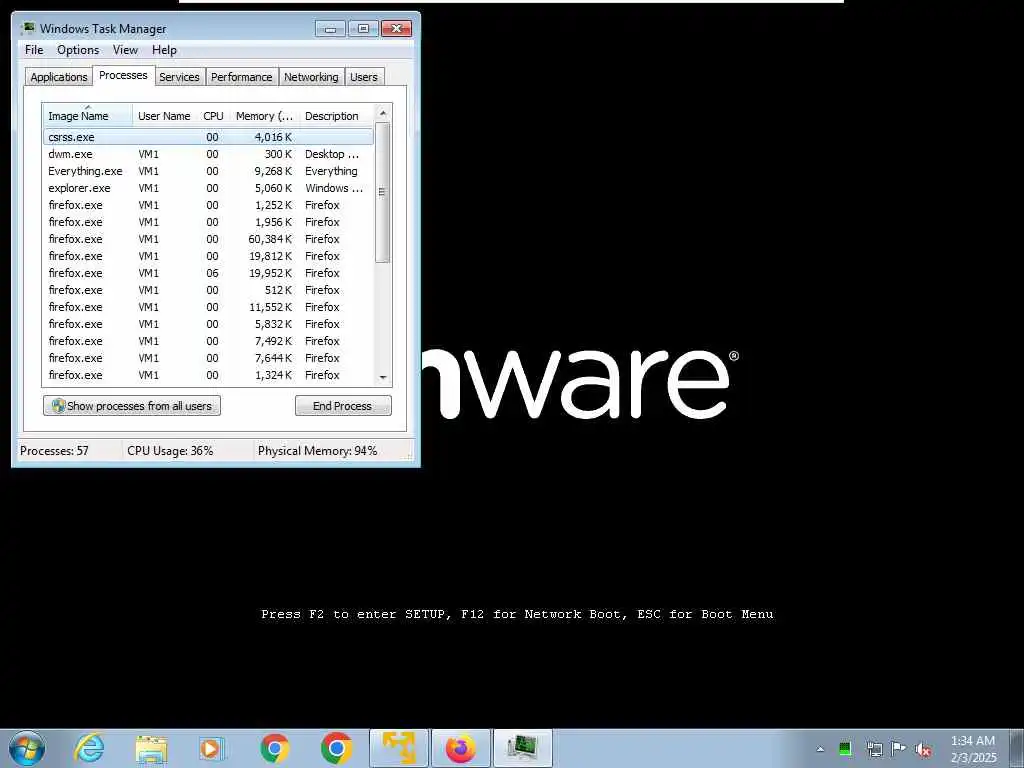
Task: Click Processes: 57 in status bar
Action: pos(54,451)
